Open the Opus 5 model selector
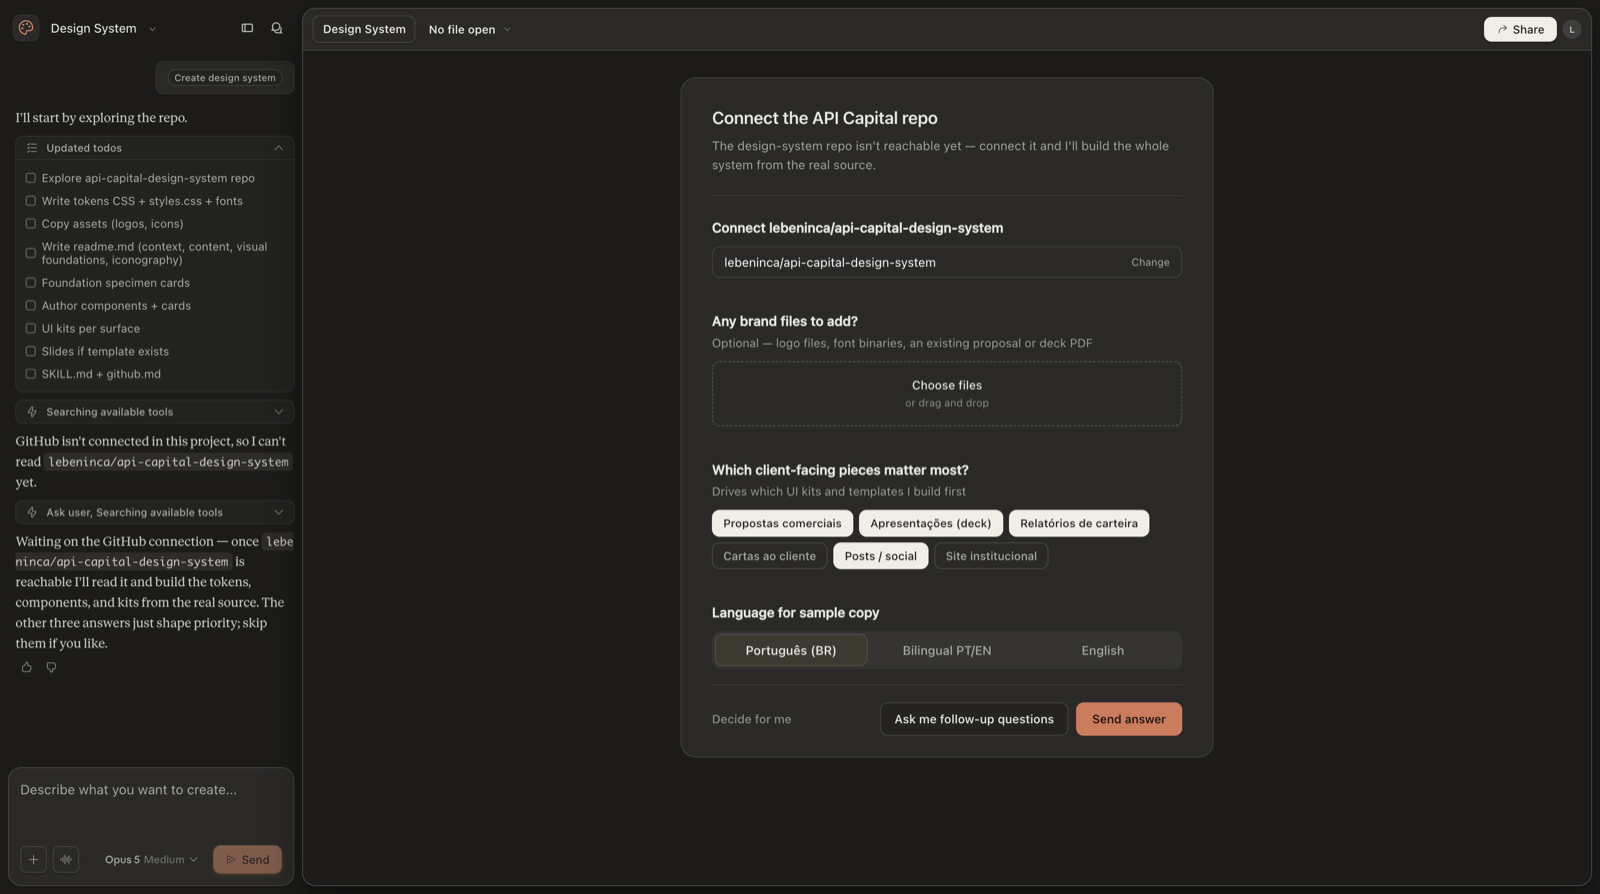Viewport: 1600px width, 894px height. point(151,859)
